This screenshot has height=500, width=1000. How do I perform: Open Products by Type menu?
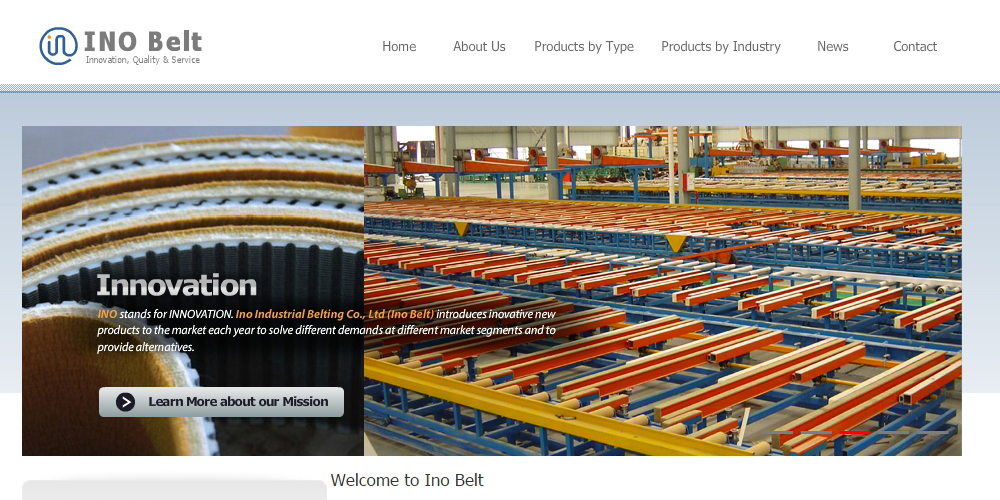[584, 47]
